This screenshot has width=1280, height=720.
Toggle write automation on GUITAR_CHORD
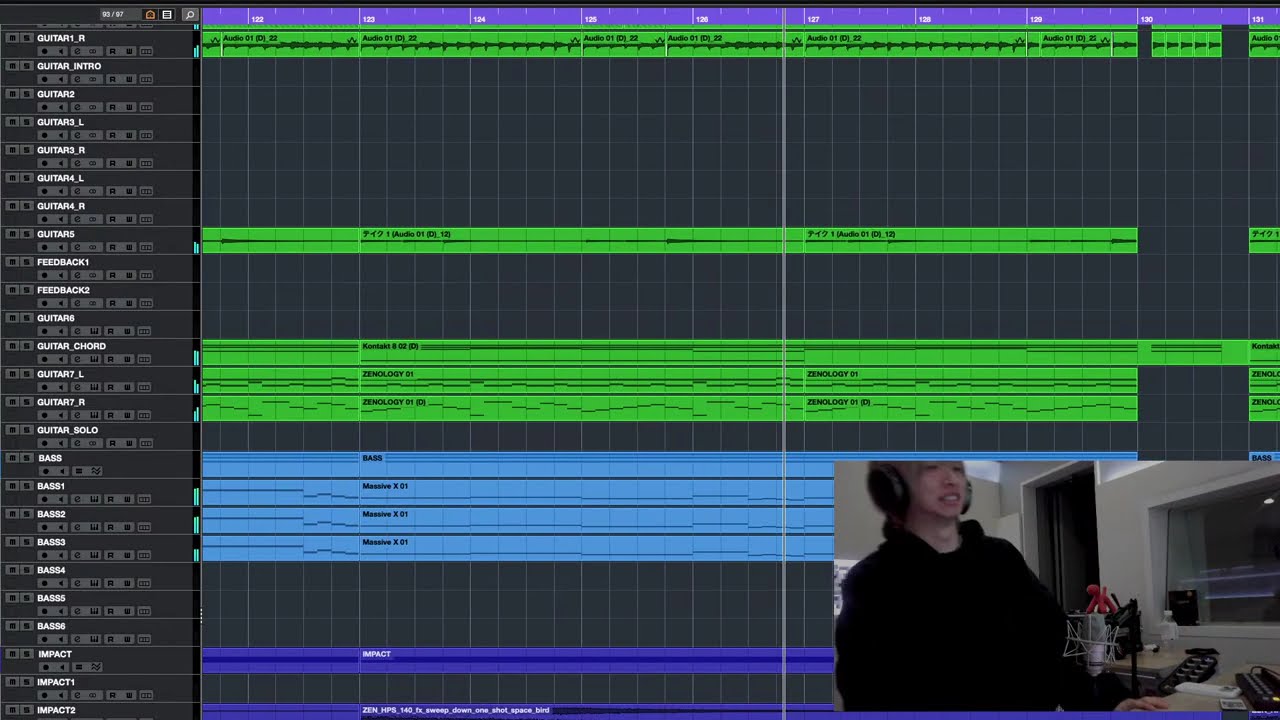click(x=127, y=359)
